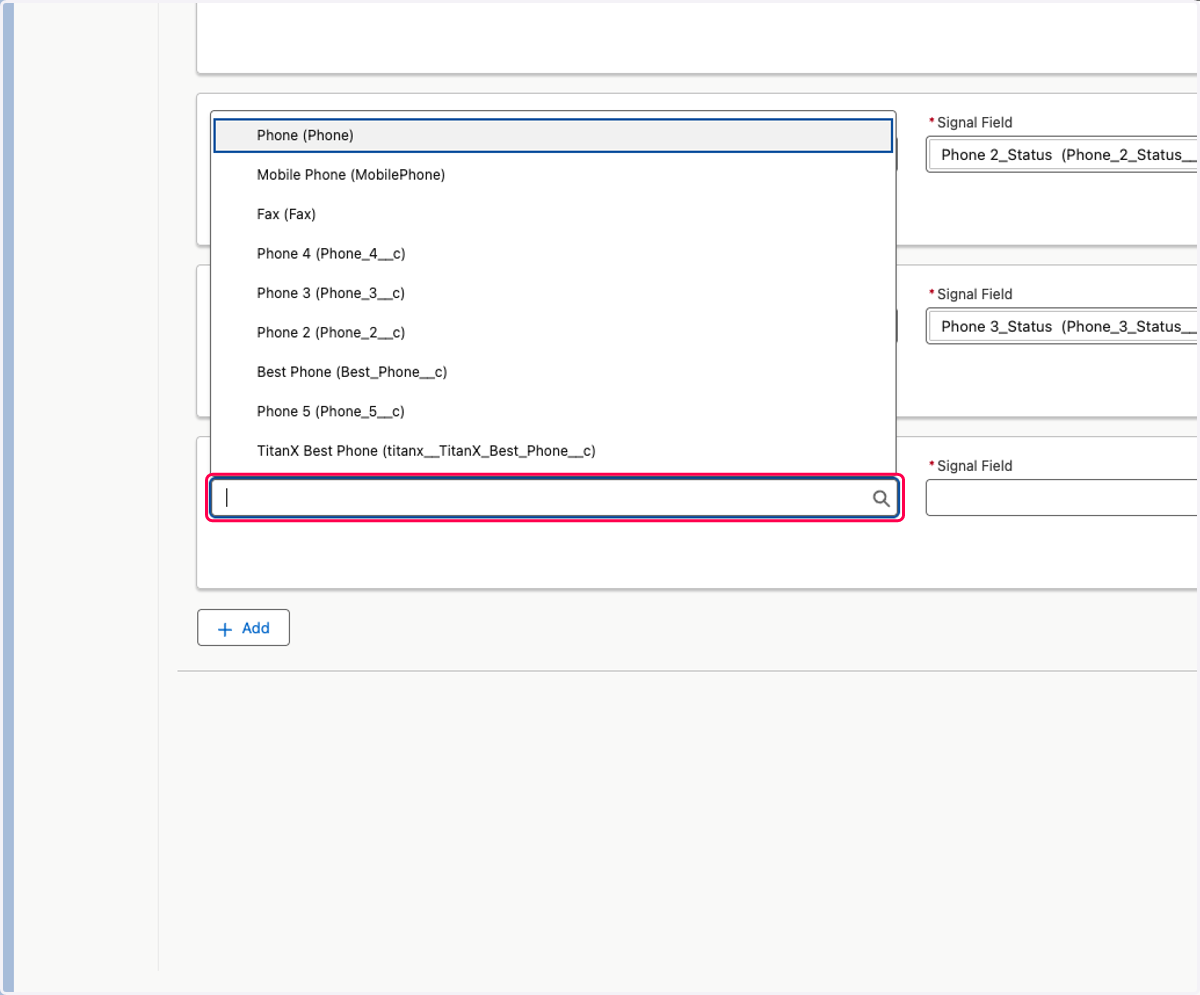Viewport: 1200px width, 995px height.
Task: Select Best Phone (Best_Phone__c) option
Action: coord(553,372)
